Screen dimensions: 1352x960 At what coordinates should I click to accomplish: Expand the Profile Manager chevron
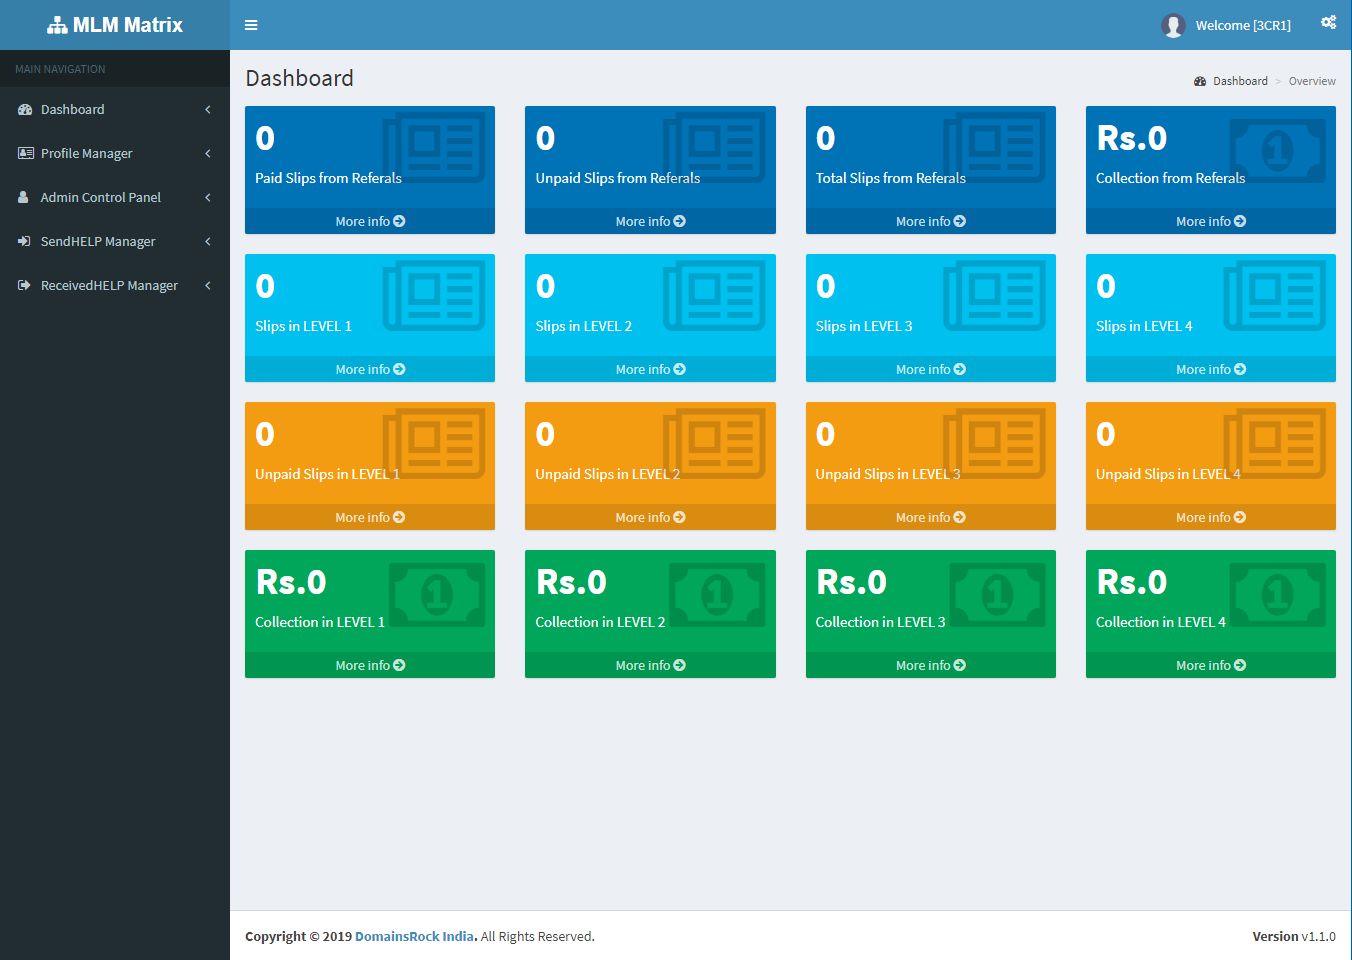click(208, 154)
